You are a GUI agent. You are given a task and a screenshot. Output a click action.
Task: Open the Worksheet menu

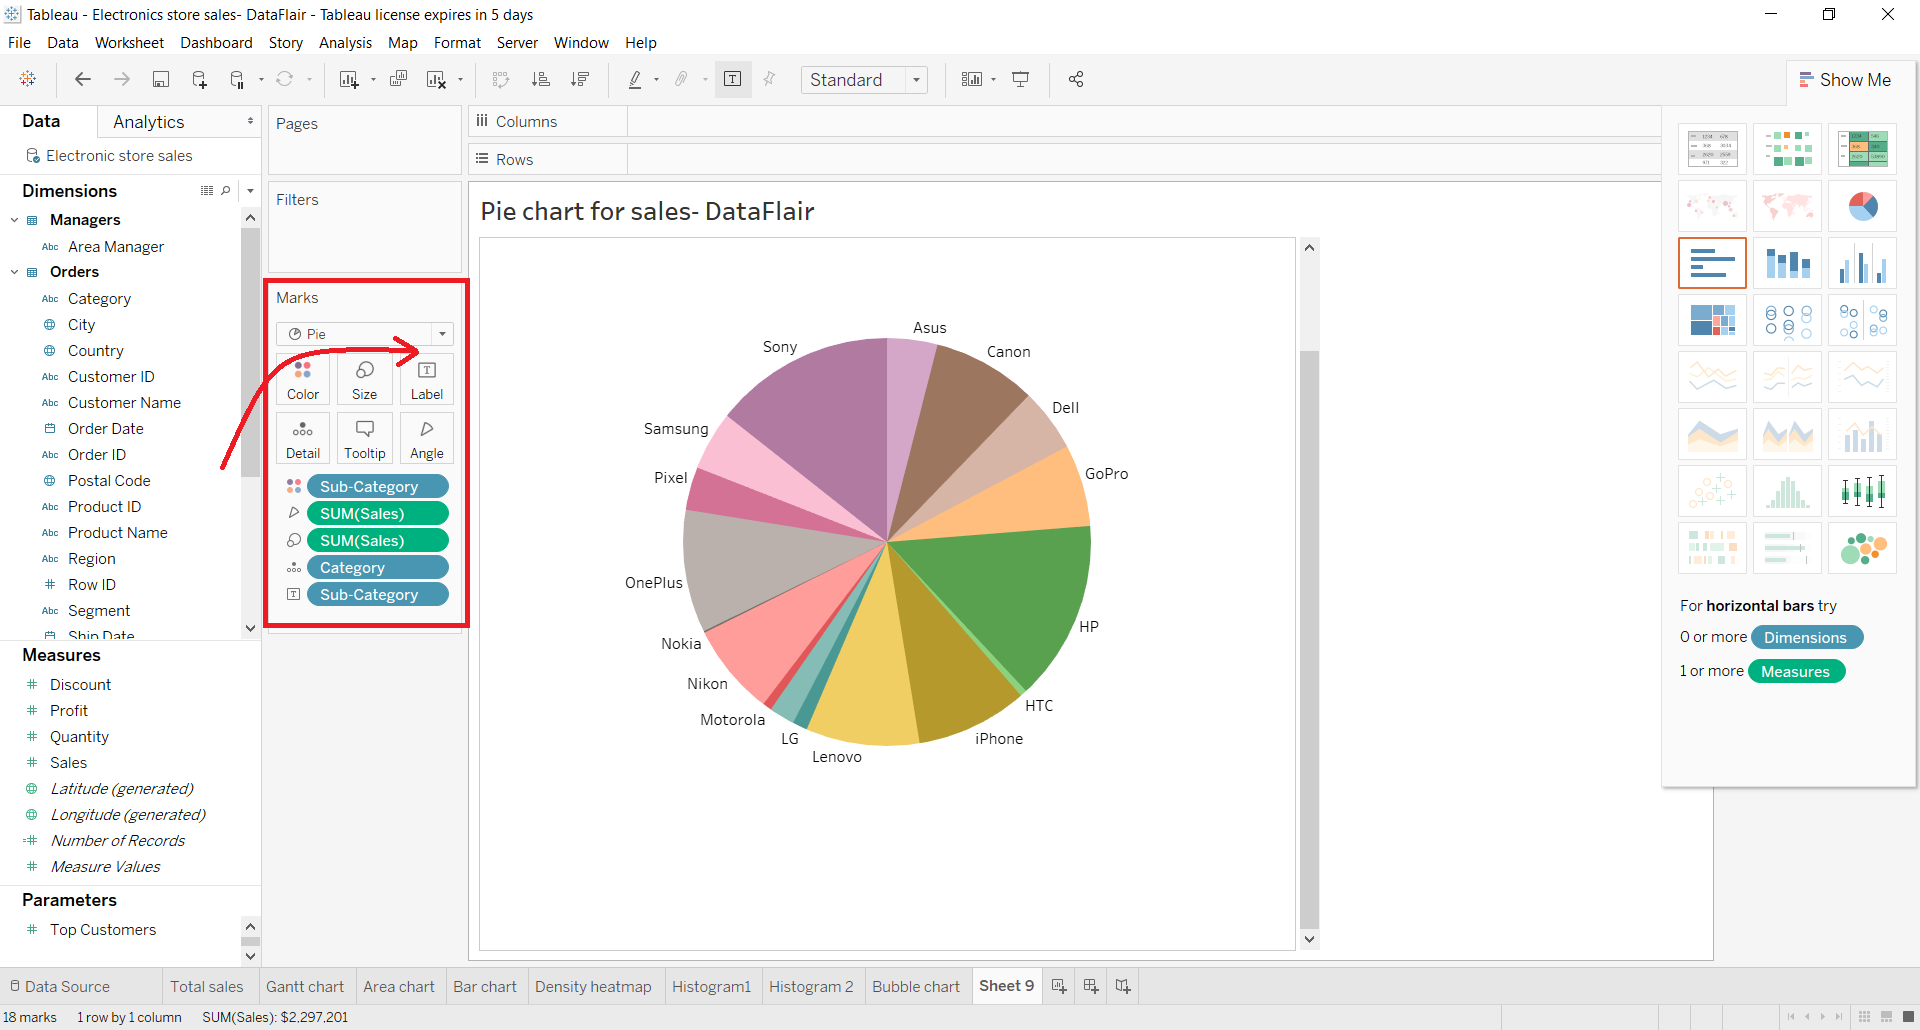(x=129, y=43)
